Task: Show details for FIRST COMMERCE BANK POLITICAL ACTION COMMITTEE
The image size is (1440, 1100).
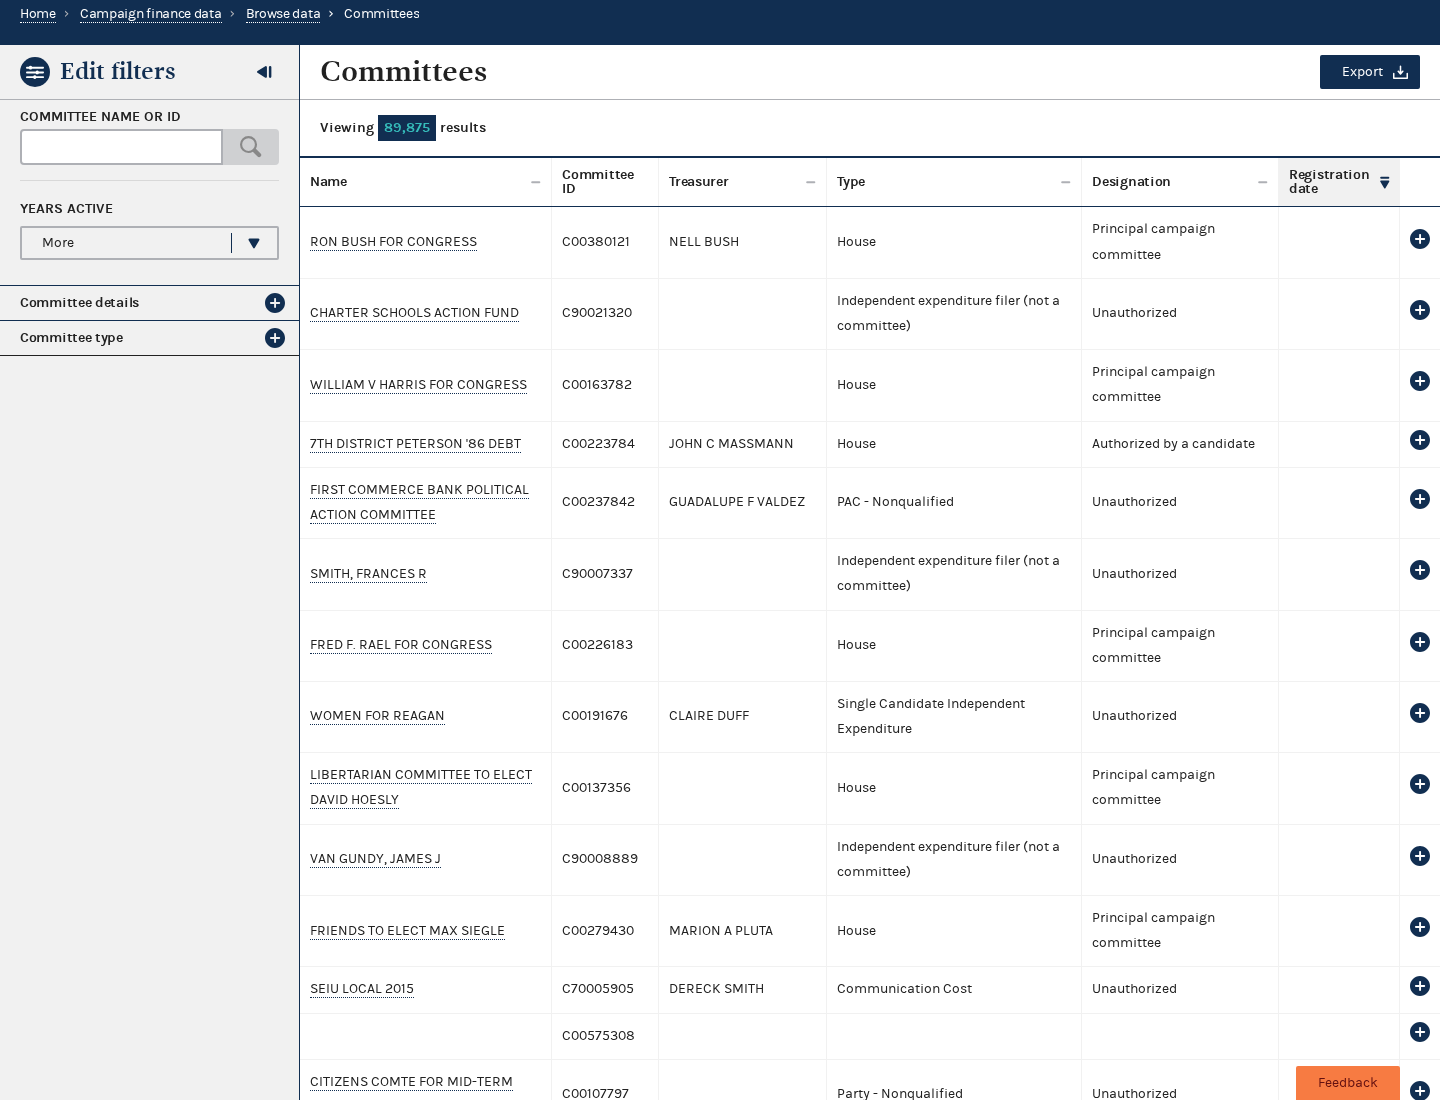Action: coord(1420,499)
